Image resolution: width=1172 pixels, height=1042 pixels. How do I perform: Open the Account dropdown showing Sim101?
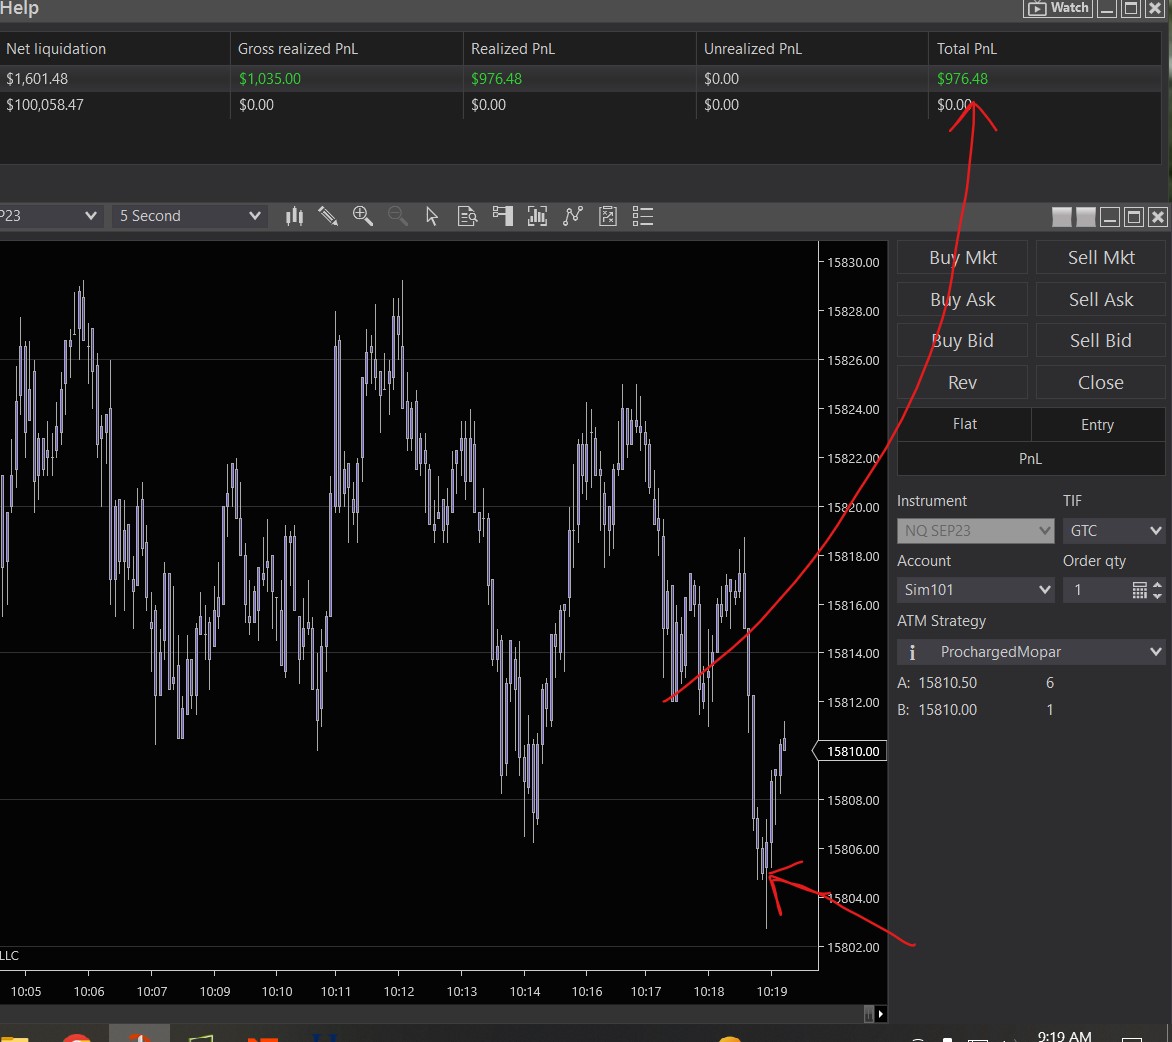pos(975,590)
